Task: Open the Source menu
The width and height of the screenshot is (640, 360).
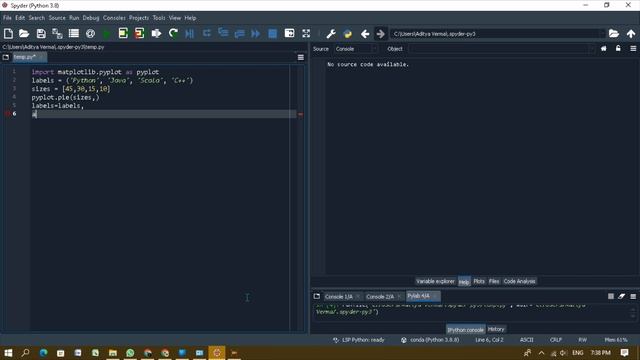Action: [57, 18]
